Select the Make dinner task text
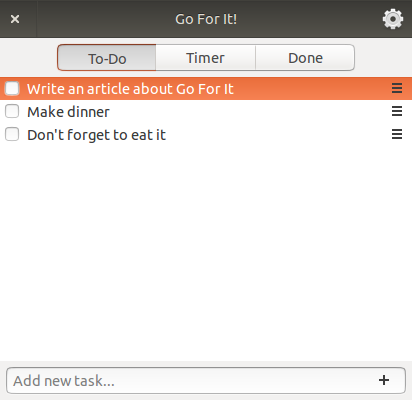 pos(68,112)
